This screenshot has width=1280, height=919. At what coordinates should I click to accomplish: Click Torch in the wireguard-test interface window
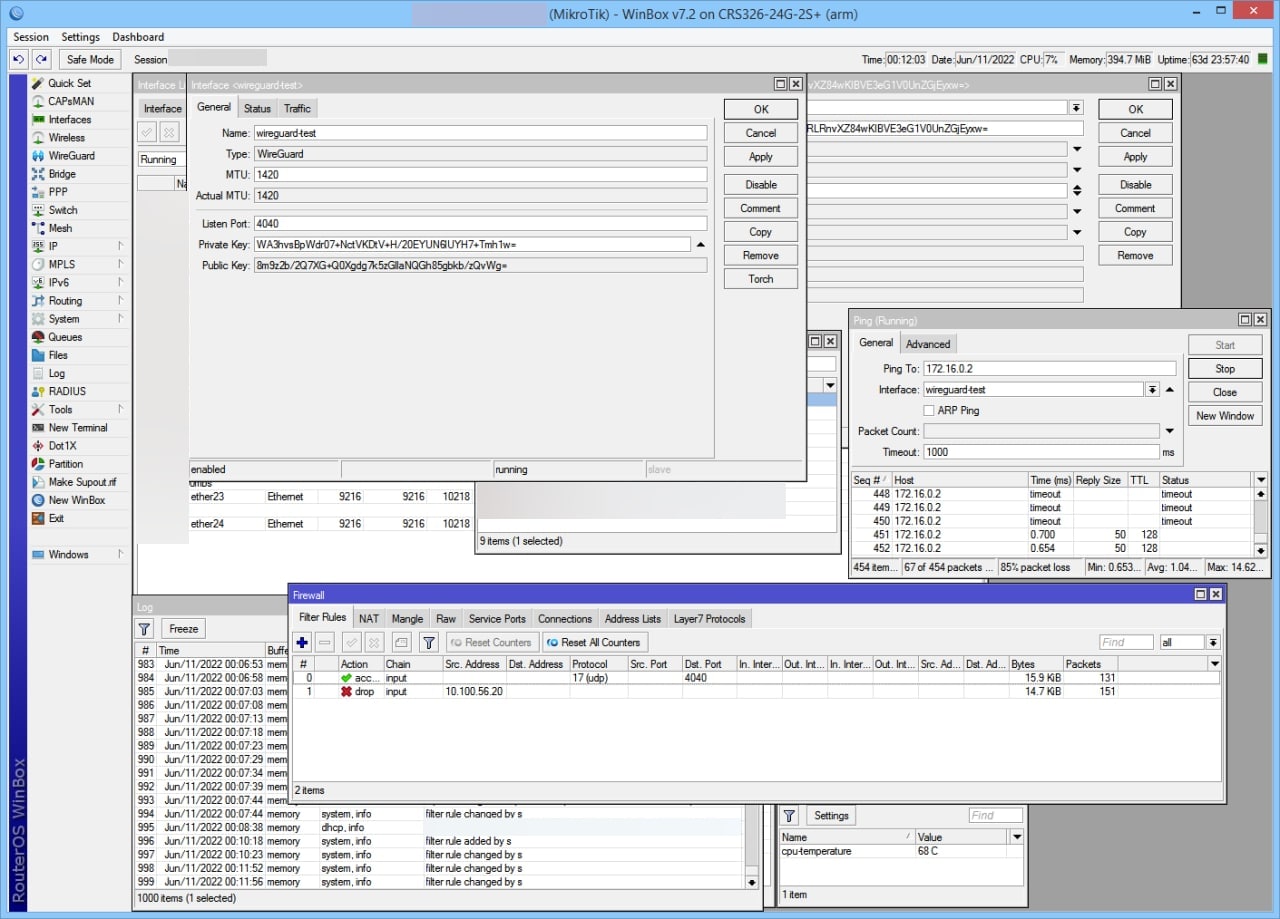tap(761, 279)
